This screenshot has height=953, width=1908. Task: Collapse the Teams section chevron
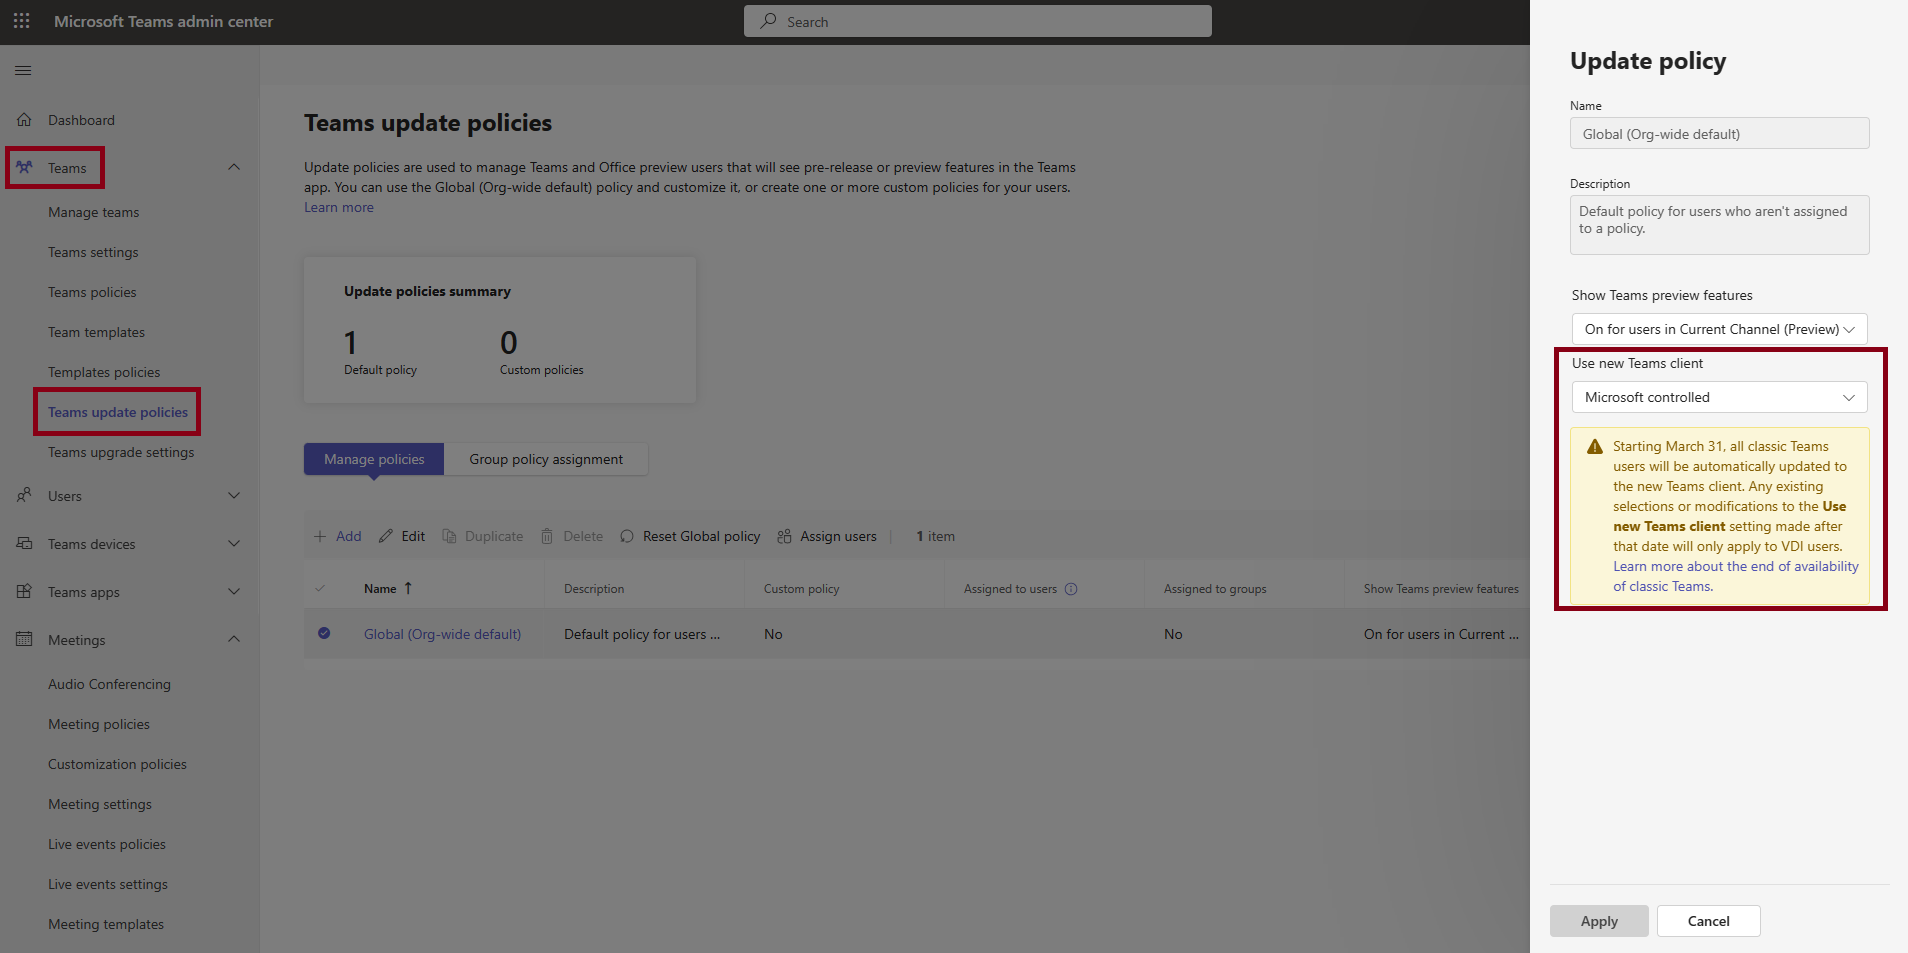(234, 167)
